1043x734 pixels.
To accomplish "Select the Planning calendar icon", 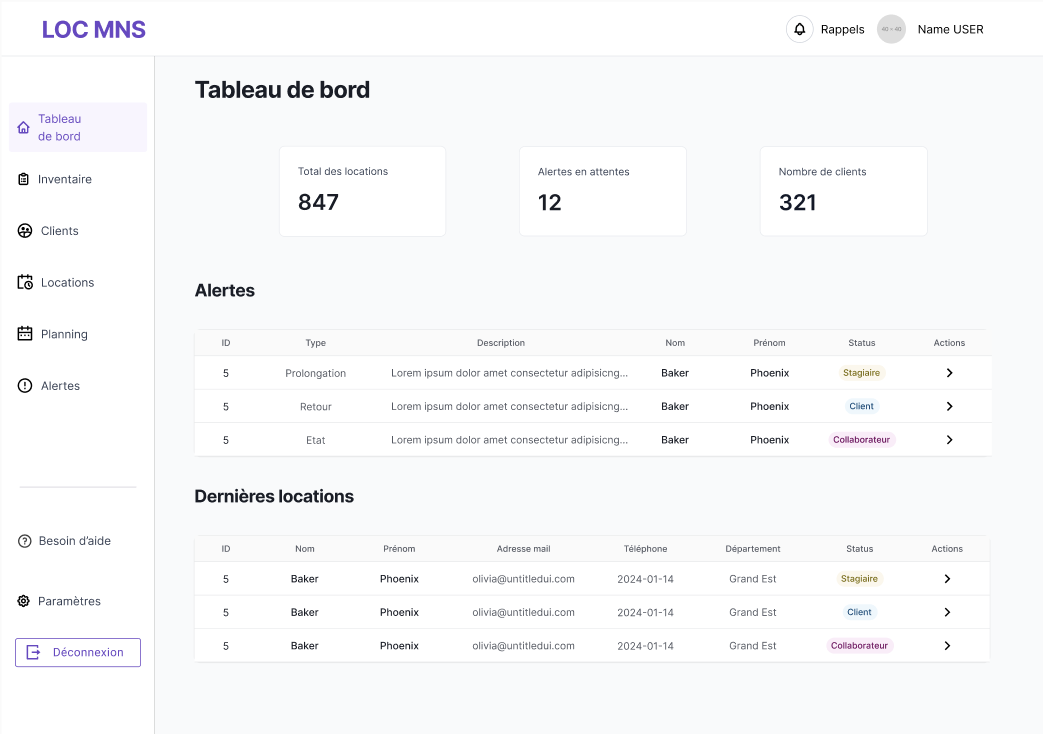I will point(23,333).
